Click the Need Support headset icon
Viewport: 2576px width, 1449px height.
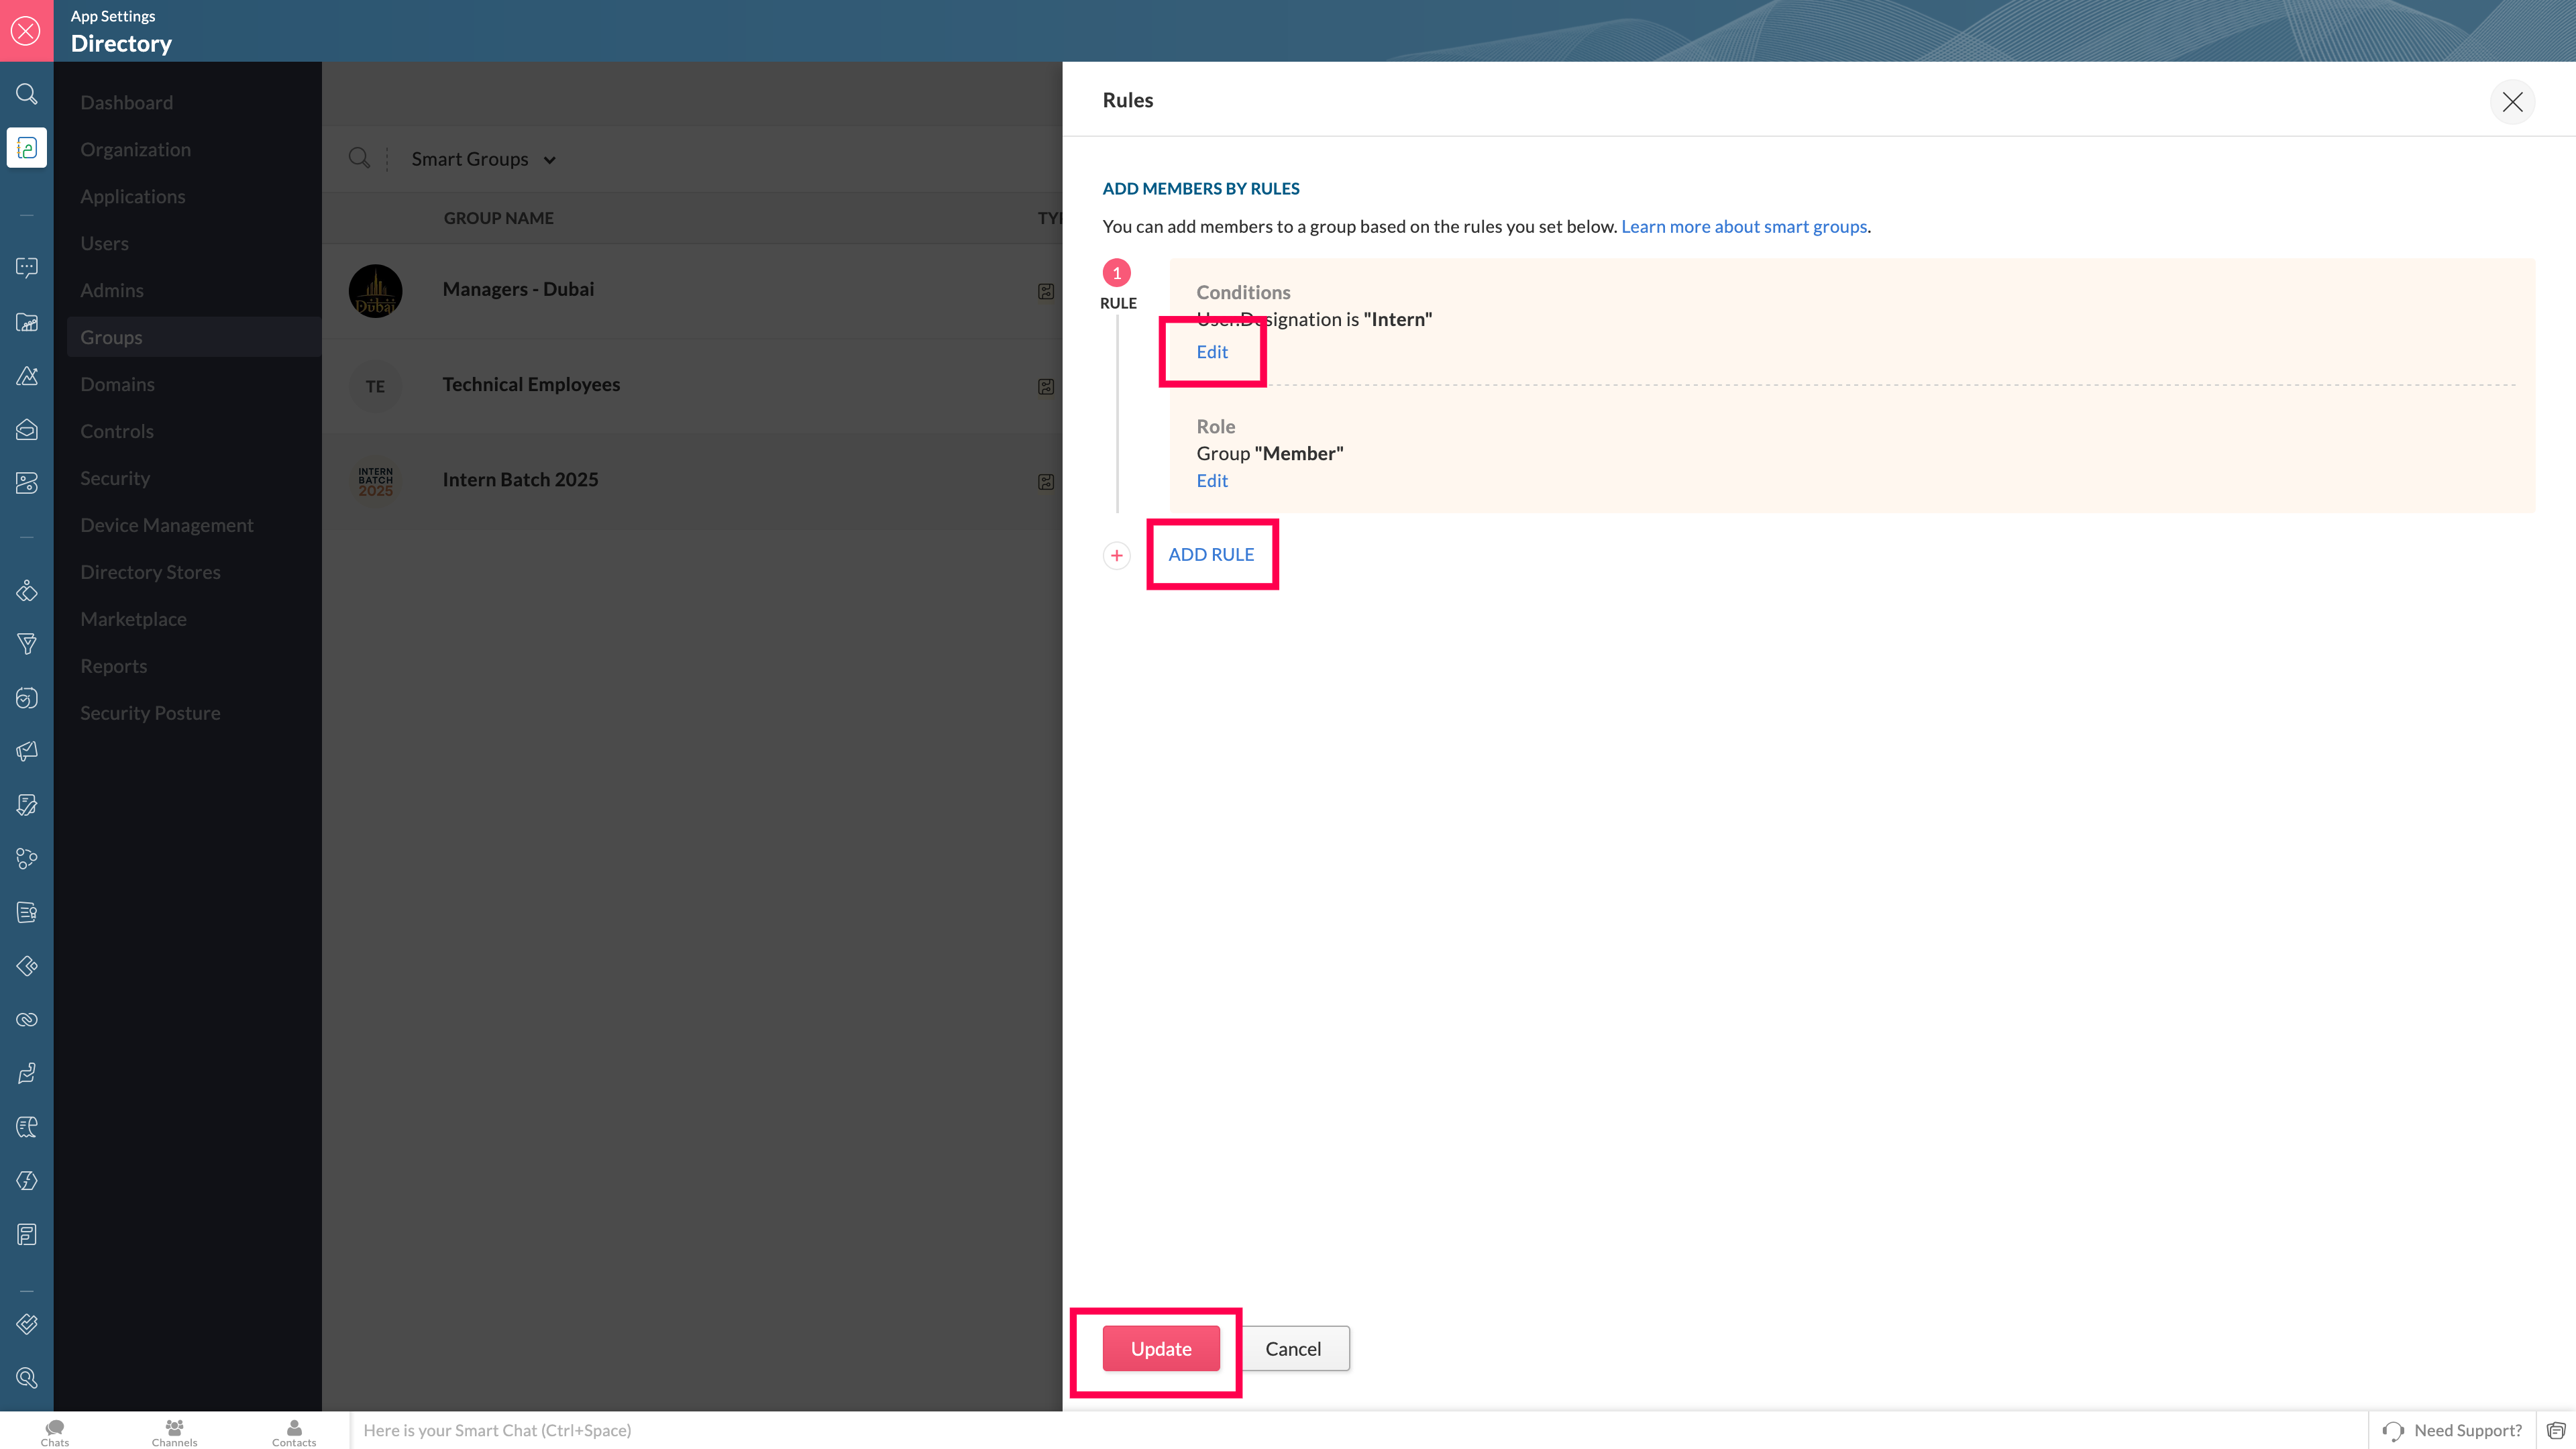click(2392, 1430)
